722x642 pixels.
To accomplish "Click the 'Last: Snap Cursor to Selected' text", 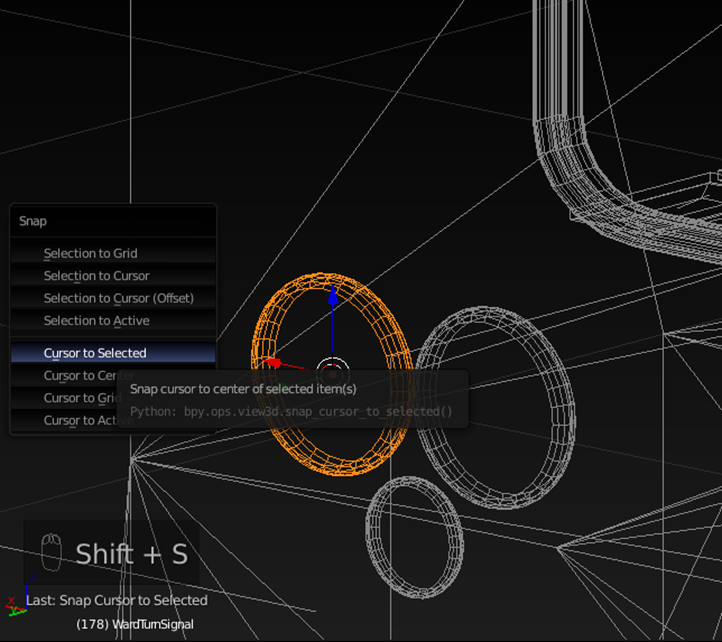I will coord(117,601).
